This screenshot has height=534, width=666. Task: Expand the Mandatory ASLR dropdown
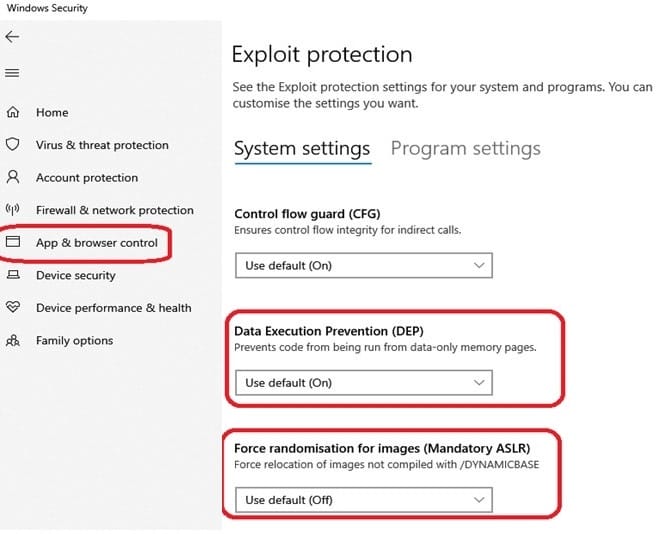click(364, 500)
